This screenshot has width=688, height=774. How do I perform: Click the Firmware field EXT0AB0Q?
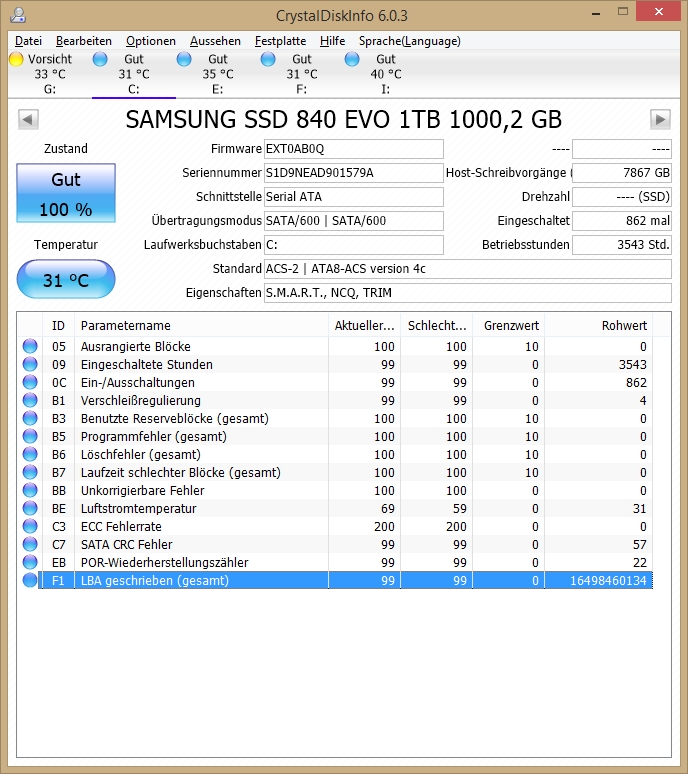coord(354,149)
